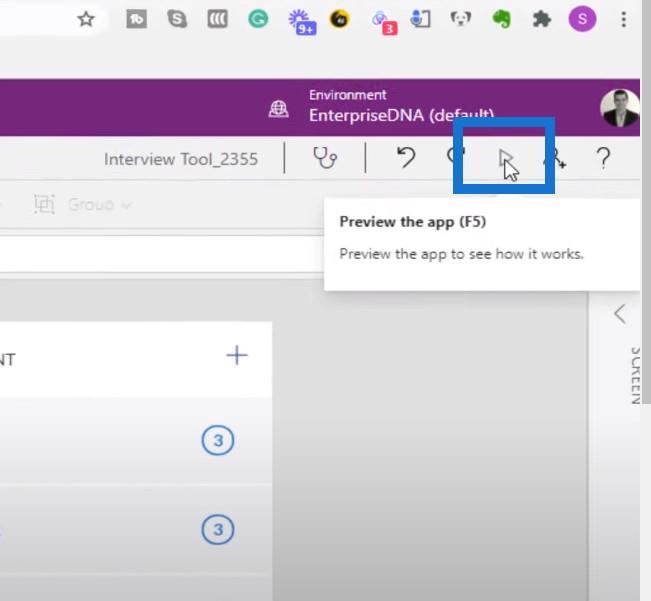The height and width of the screenshot is (601, 651).
Task: Run the App checker stethoscope
Action: 325,158
